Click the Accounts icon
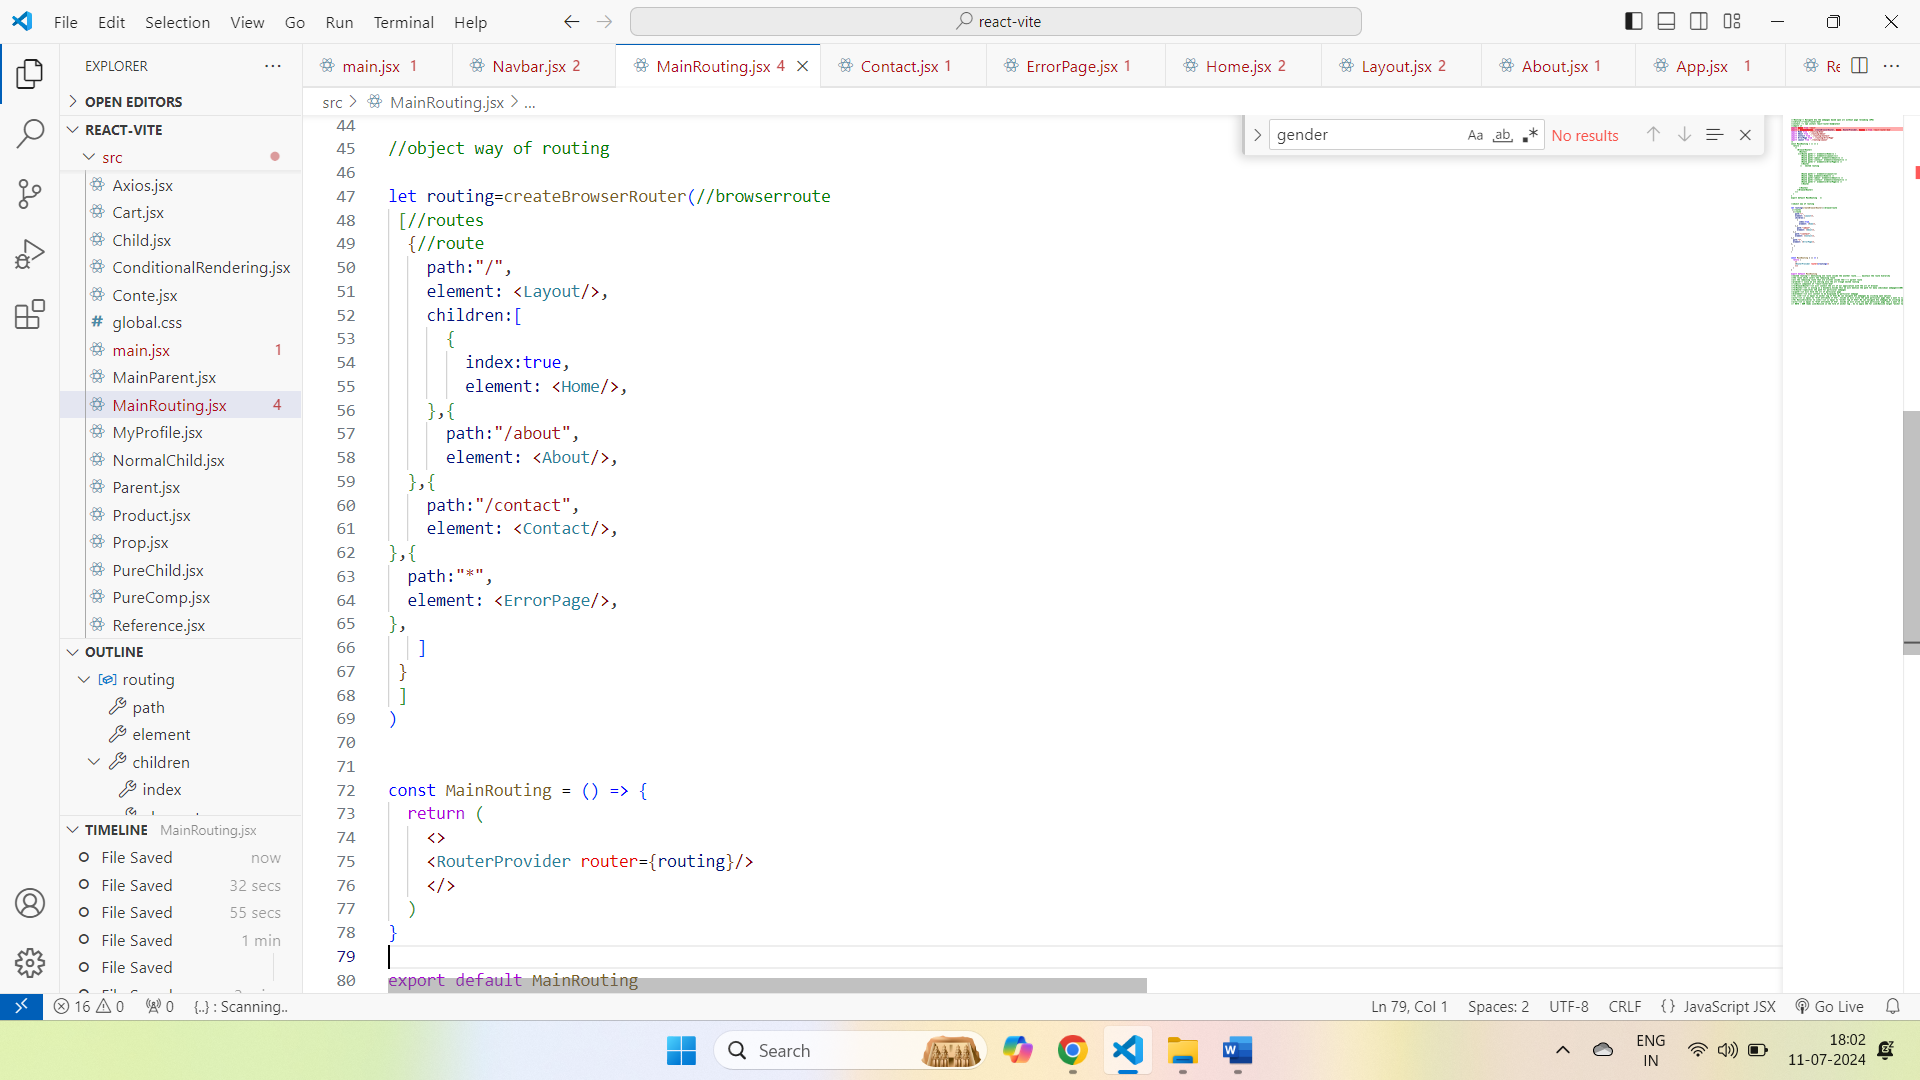This screenshot has height=1080, width=1920. pos(30,903)
